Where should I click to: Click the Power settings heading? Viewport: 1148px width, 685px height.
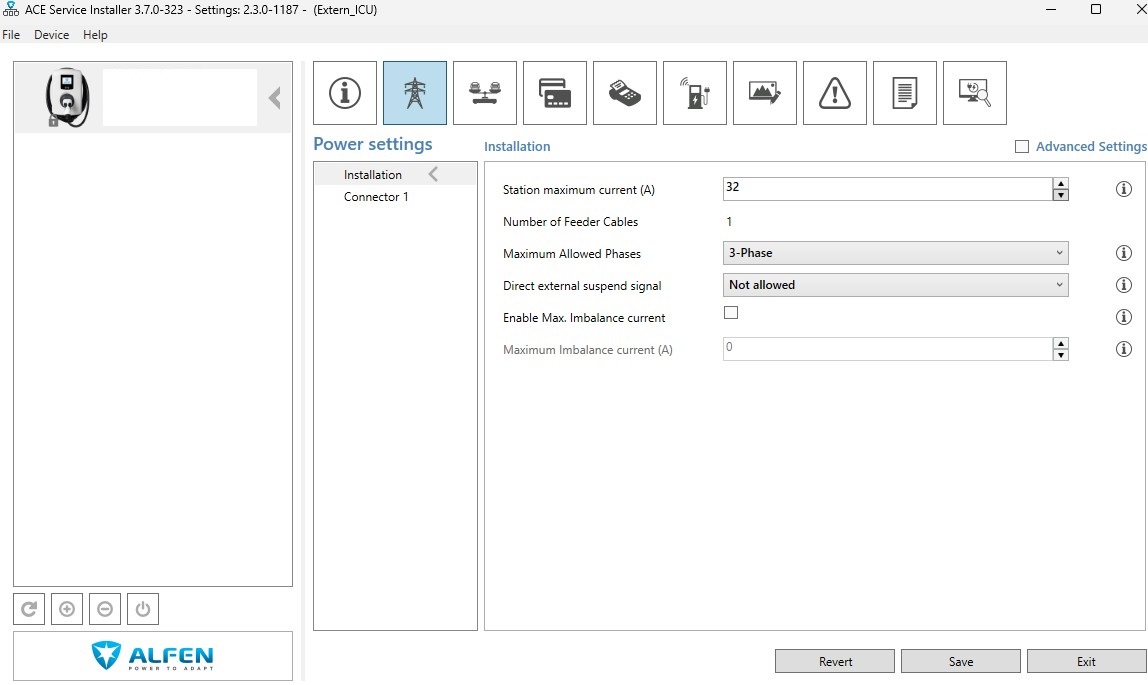[373, 144]
